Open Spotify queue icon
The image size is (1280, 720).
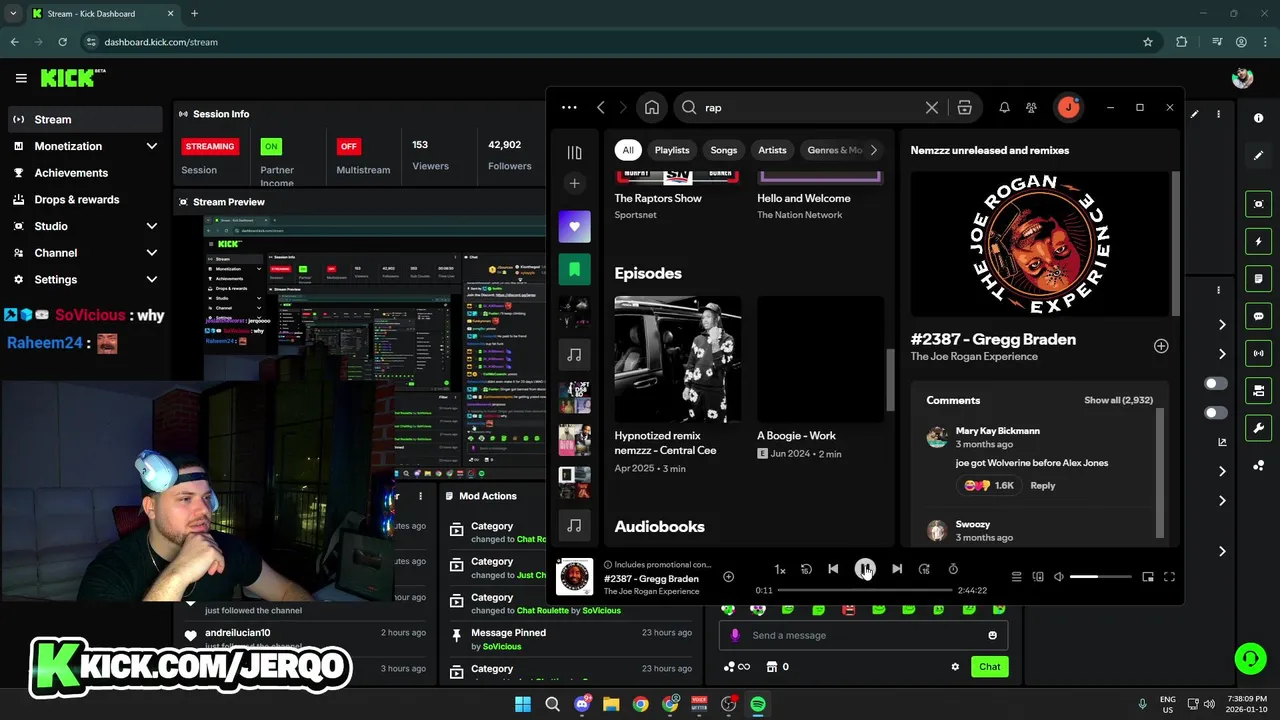coord(1016,577)
